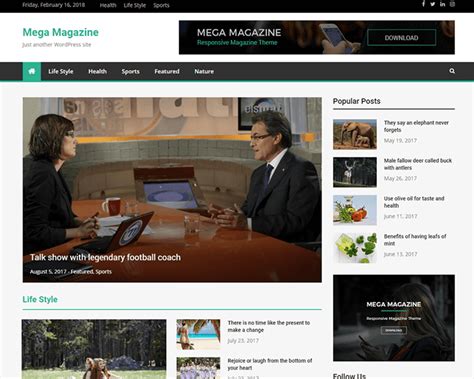Screen dimensions: 474x379
Task: Open the Talk show with legendary football coach headline
Action: (x=105, y=257)
